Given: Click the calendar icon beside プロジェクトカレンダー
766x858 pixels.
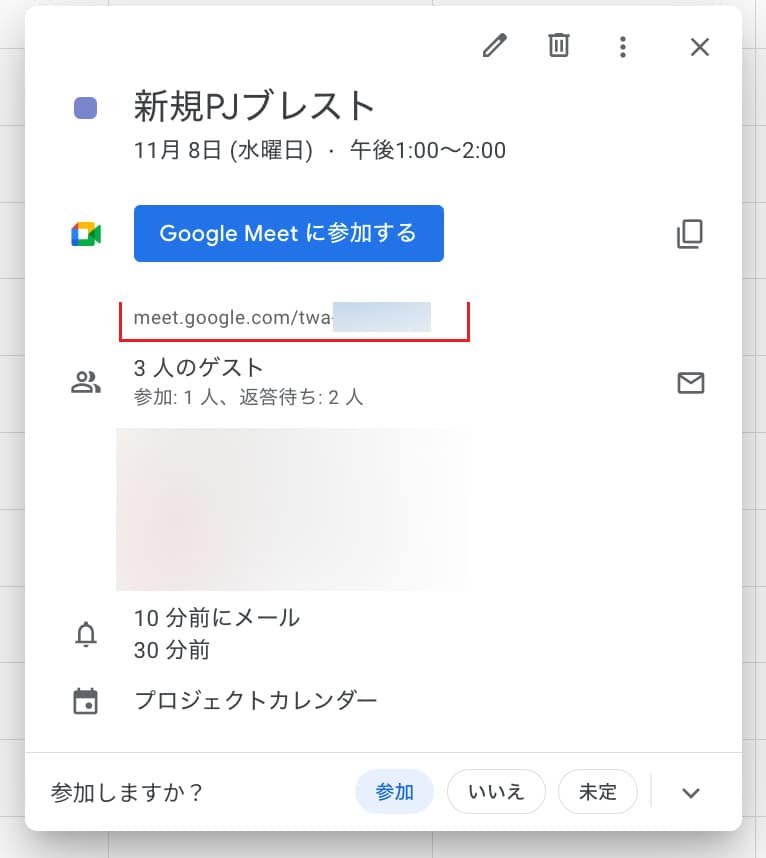Looking at the screenshot, I should [x=86, y=701].
